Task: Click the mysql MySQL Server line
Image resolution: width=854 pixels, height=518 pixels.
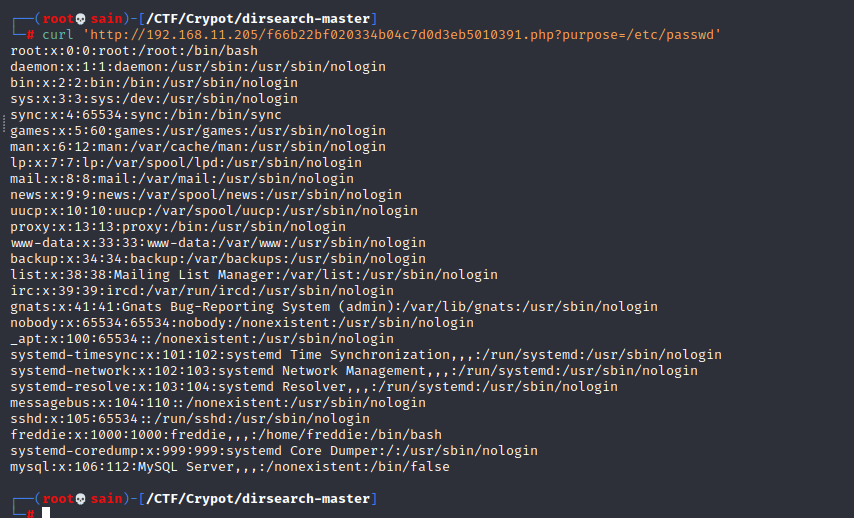Action: (x=230, y=466)
